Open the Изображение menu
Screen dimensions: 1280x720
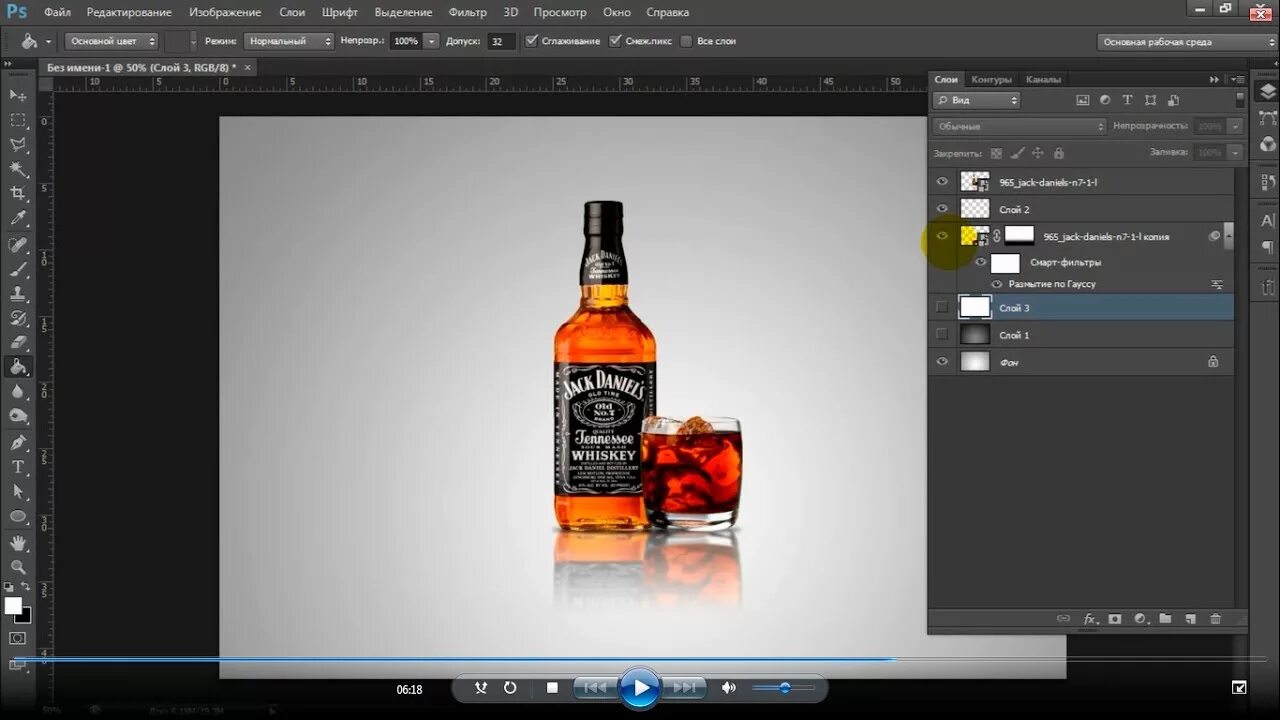click(225, 12)
